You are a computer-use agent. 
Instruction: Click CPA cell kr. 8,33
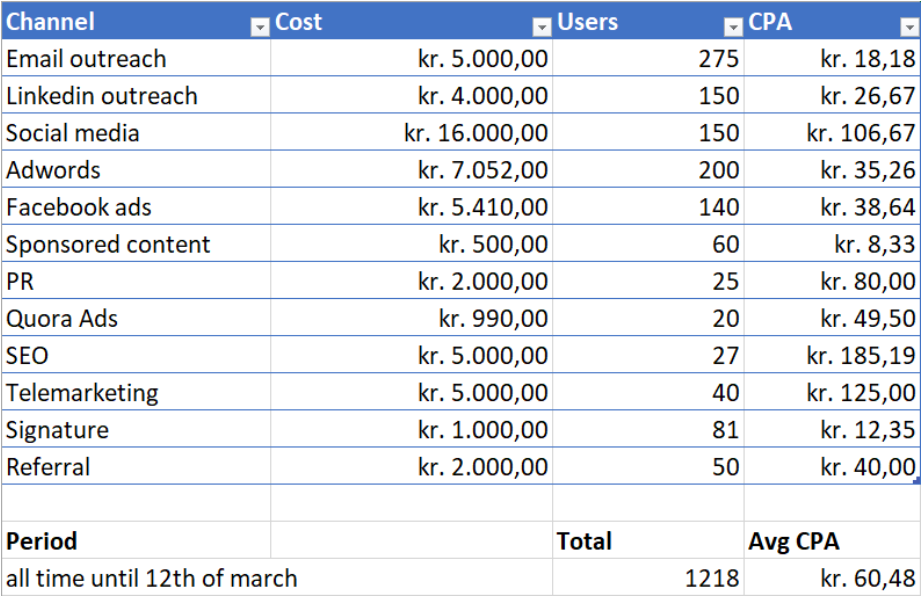[832, 244]
